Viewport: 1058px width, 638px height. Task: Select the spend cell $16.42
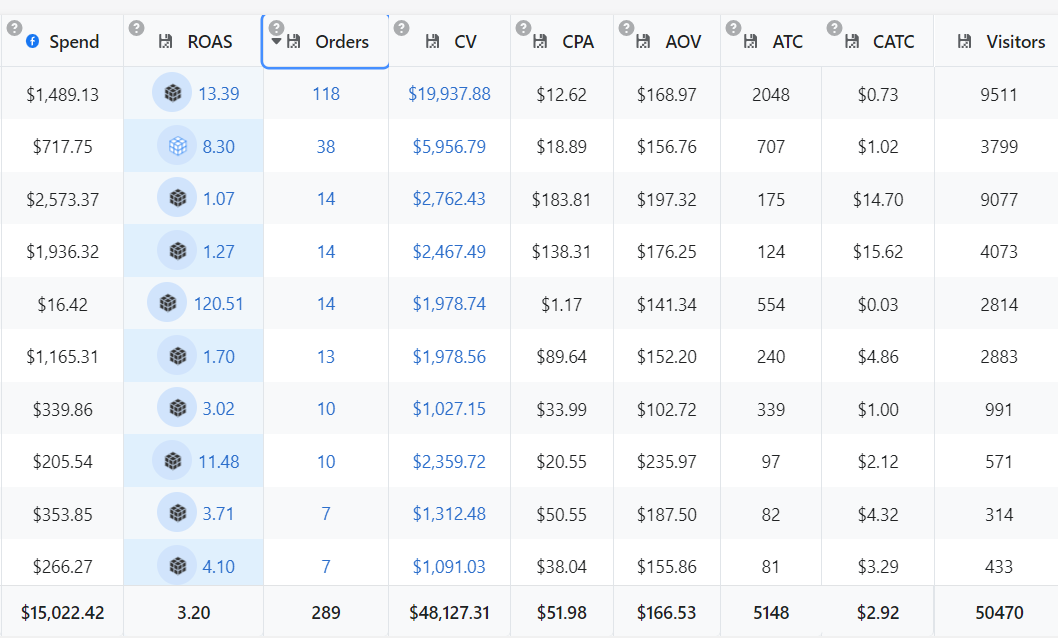coord(63,304)
